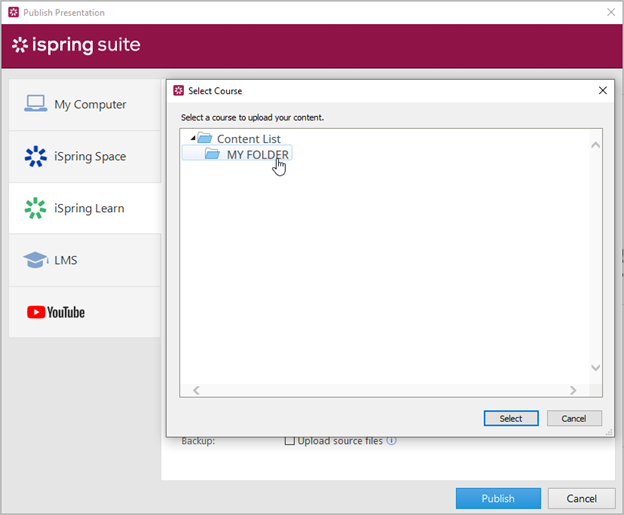624x515 pixels.
Task: Click the 'Backup:' label
Action: click(198, 441)
